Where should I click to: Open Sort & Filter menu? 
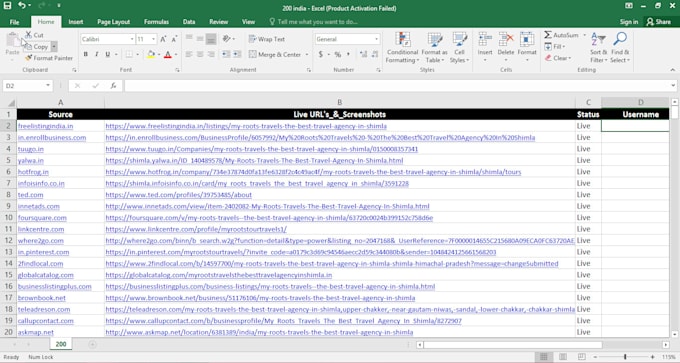coord(598,48)
